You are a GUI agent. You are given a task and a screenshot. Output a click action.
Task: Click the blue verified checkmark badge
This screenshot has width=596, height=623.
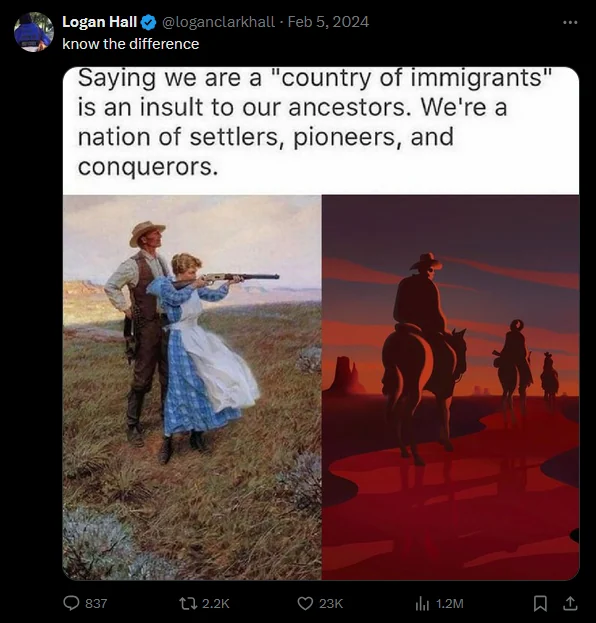(149, 23)
